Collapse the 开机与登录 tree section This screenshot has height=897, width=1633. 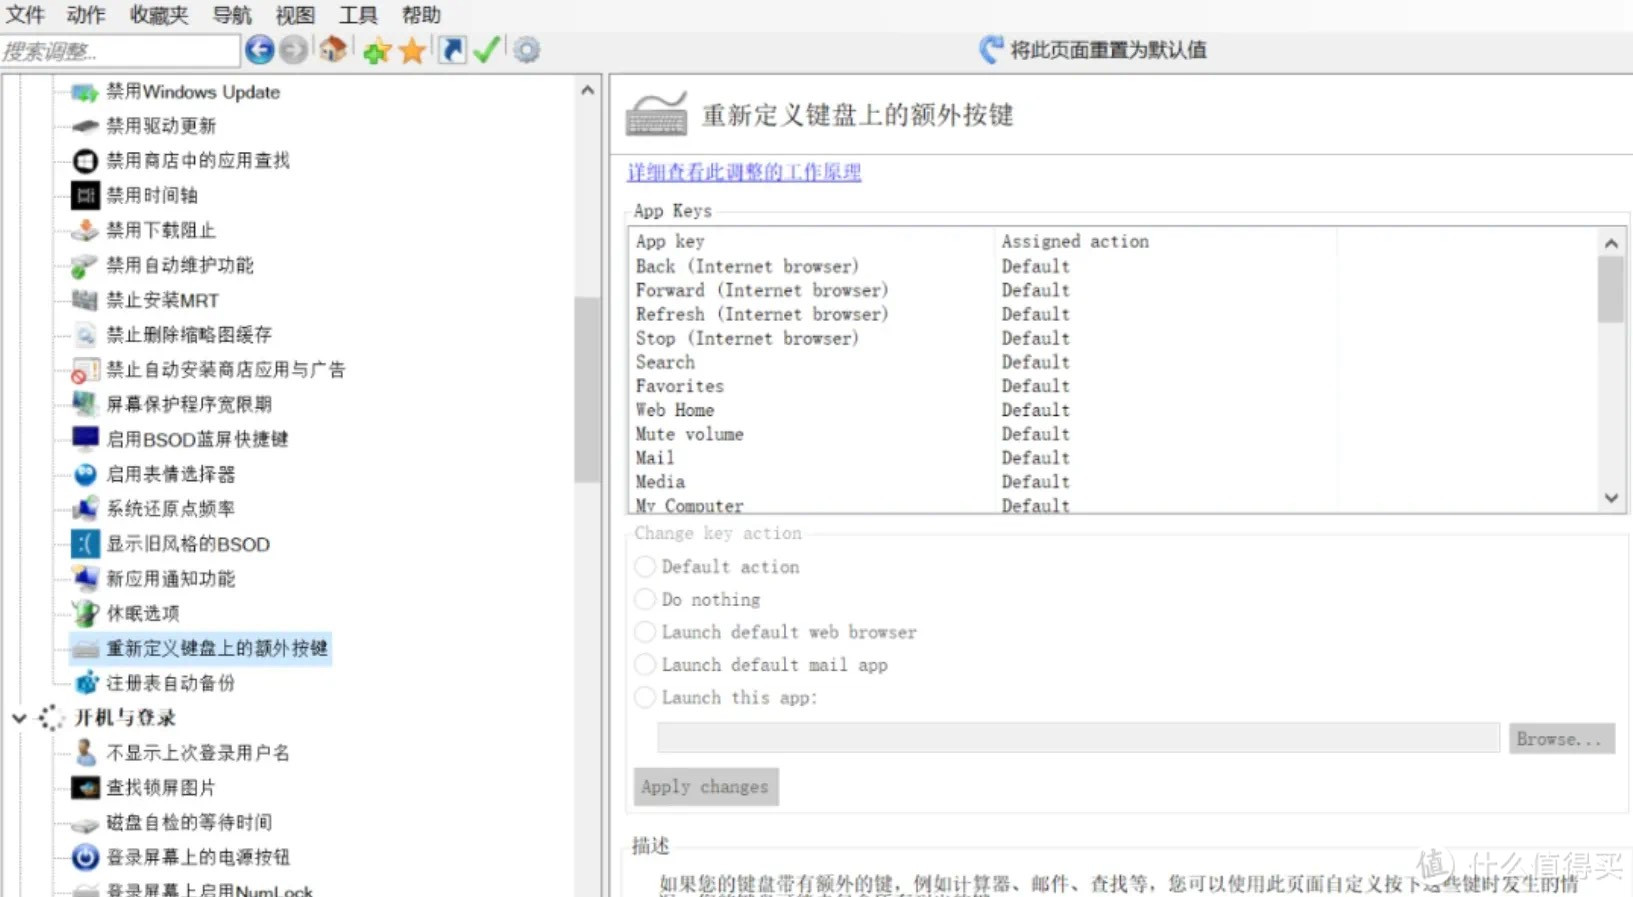(x=19, y=718)
